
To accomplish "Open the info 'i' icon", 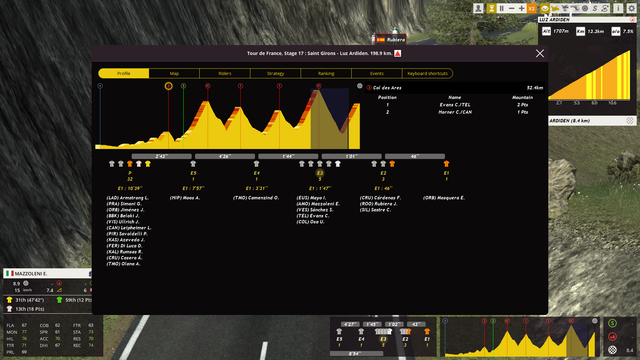I will [618, 8].
